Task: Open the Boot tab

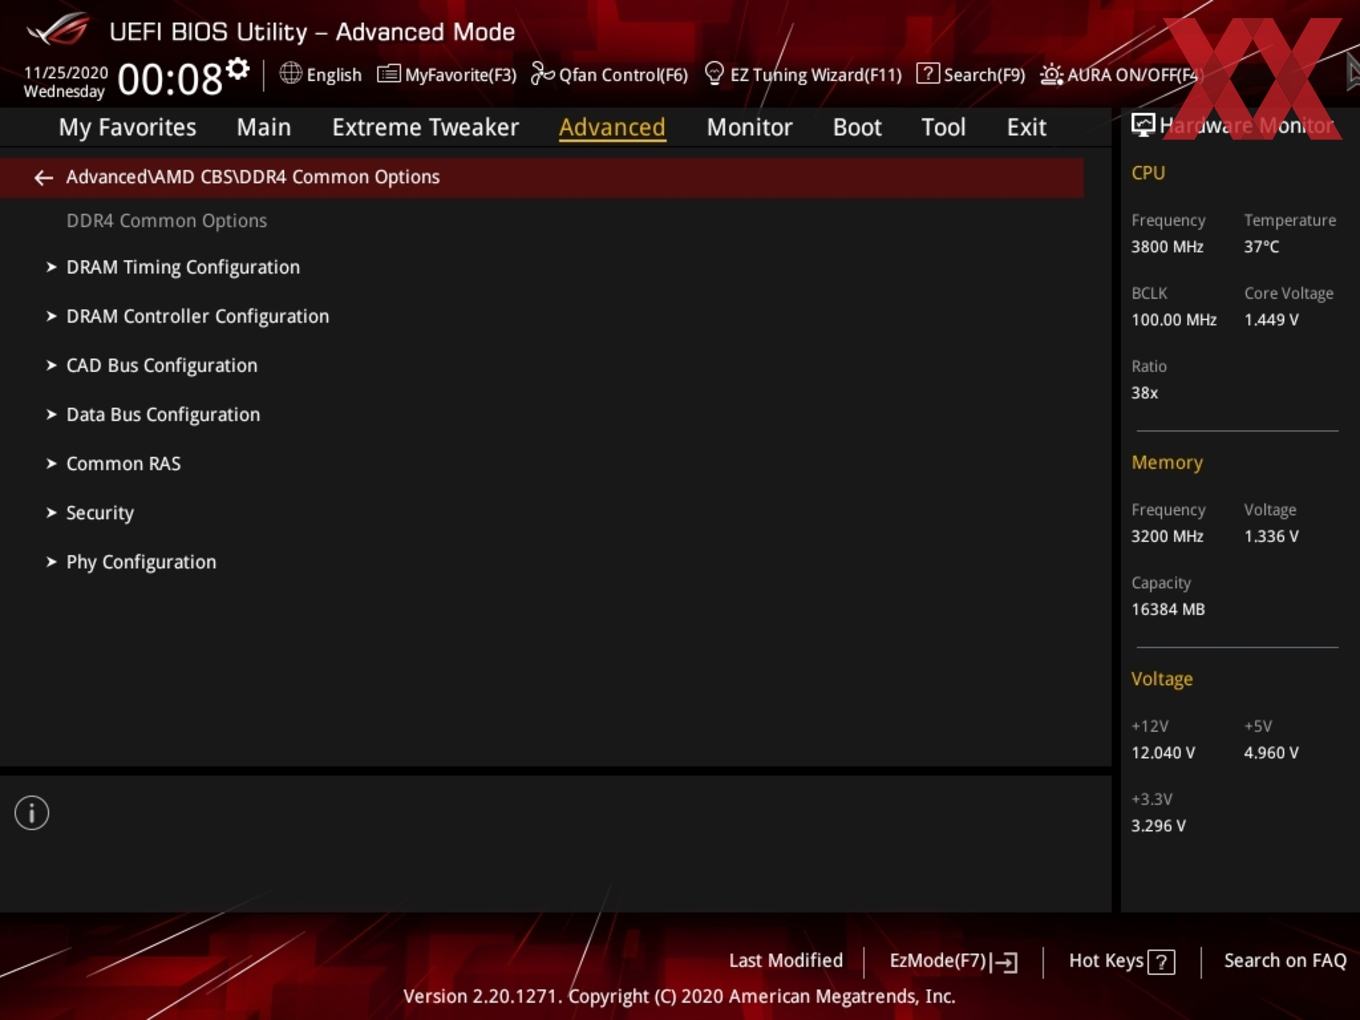Action: 857,127
